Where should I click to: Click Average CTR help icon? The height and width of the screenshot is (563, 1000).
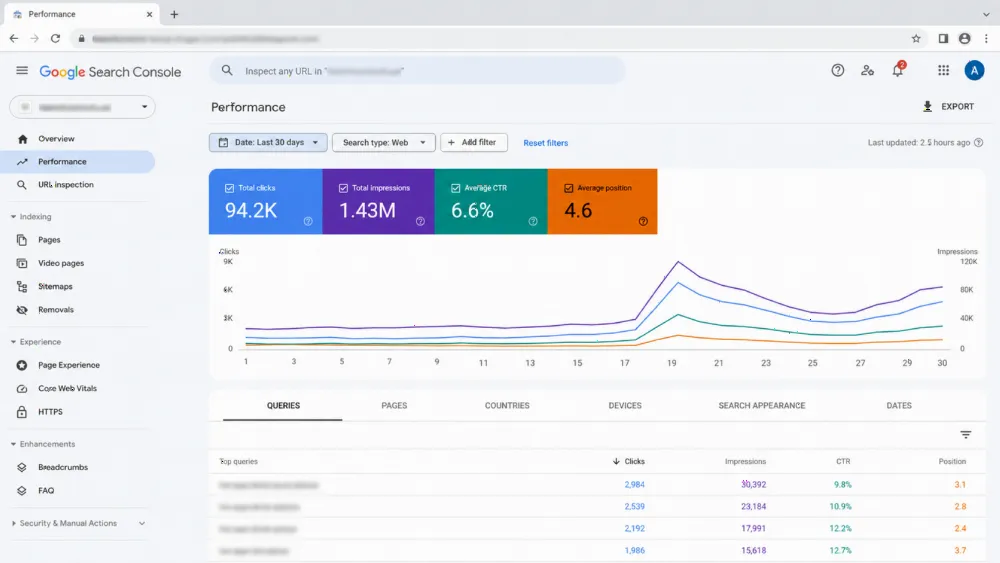pos(533,221)
